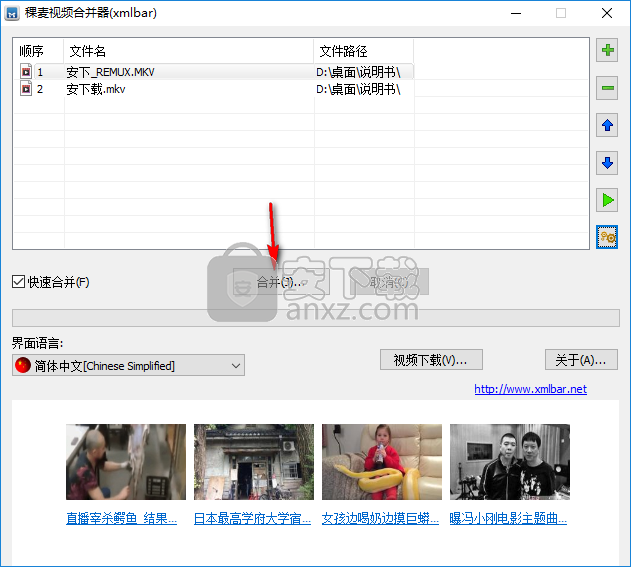The width and height of the screenshot is (631, 567).
Task: Open thumbnail of 日本最高学府 video
Action: (x=254, y=462)
